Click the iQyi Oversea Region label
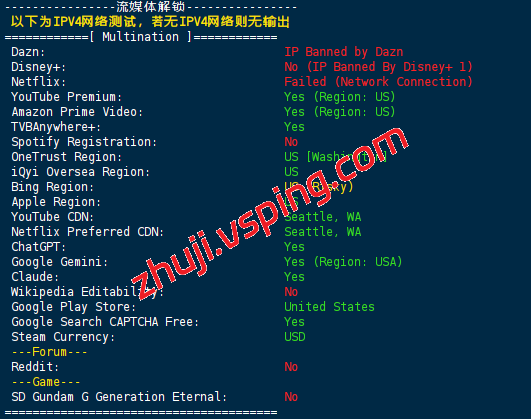The width and height of the screenshot is (531, 419). [80, 172]
